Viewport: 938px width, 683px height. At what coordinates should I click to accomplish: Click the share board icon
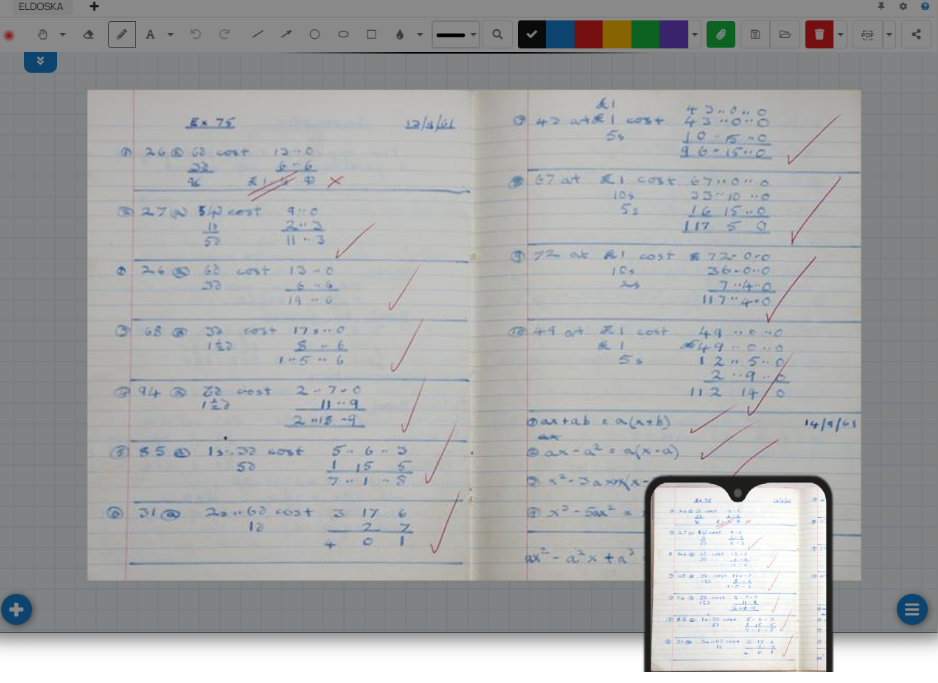tap(916, 34)
